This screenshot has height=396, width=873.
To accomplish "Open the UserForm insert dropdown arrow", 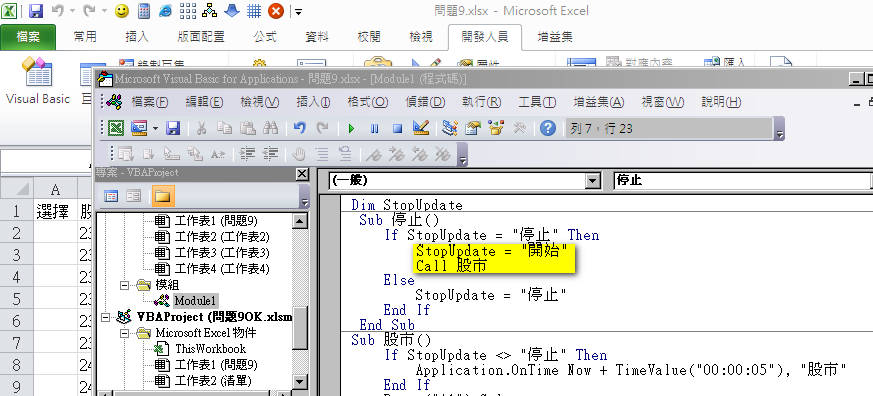I will coord(155,129).
